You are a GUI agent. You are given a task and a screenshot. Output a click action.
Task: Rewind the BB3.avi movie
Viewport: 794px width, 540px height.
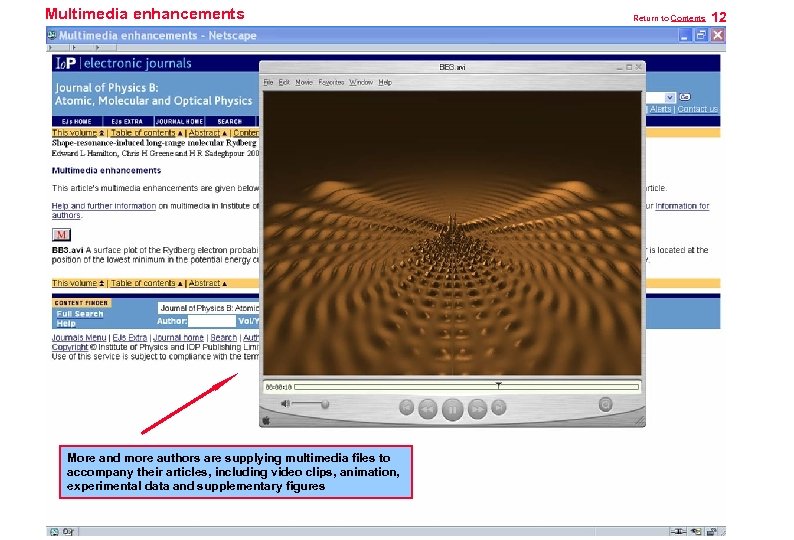click(428, 409)
